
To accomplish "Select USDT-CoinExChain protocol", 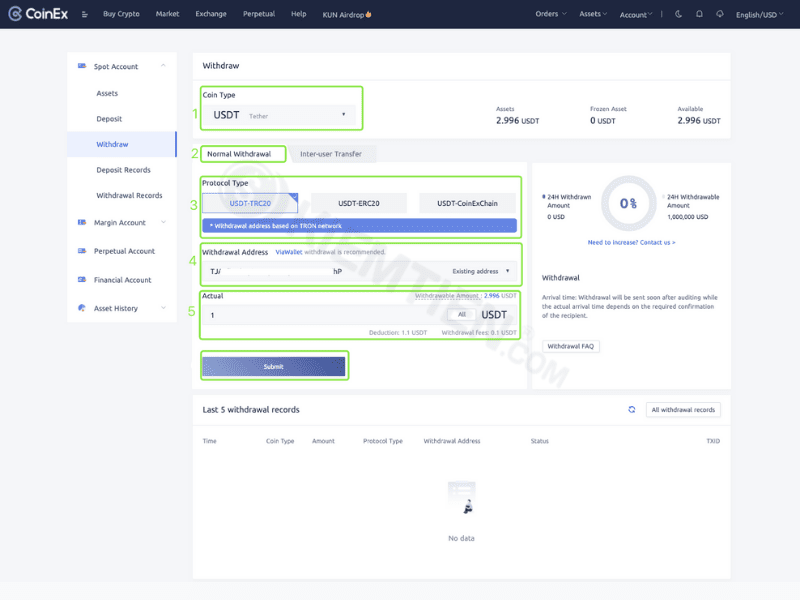I will (x=467, y=203).
